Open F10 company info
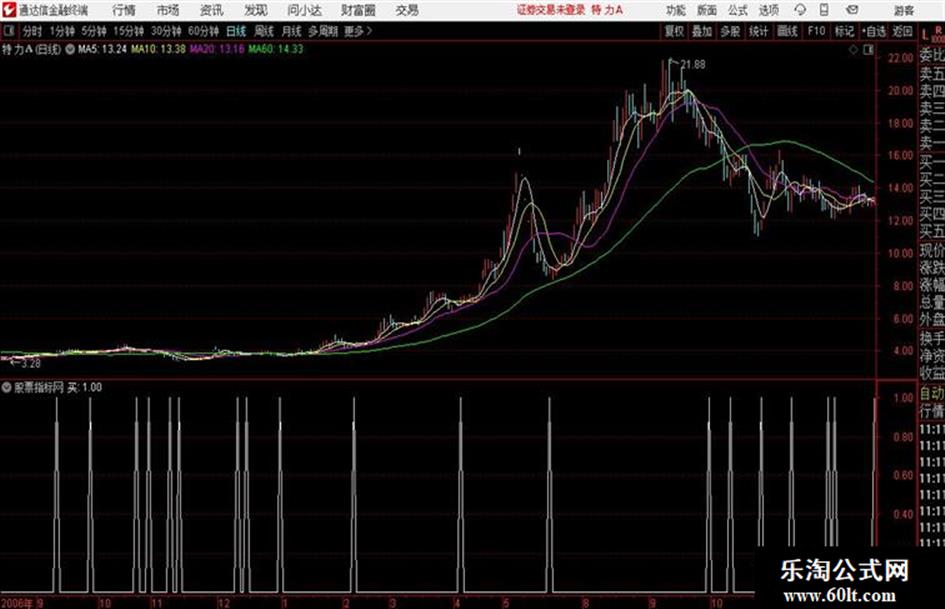 pos(816,31)
